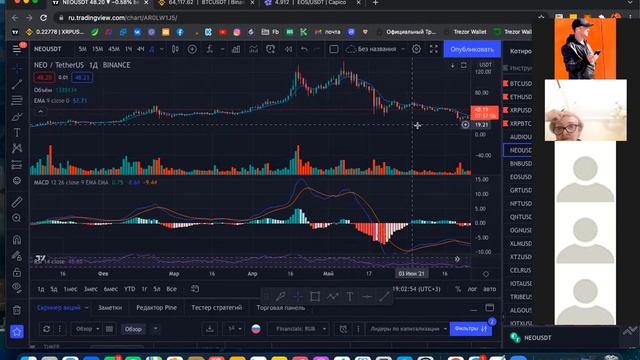
Task: Open the Торговая панель tab
Action: pyautogui.click(x=281, y=308)
